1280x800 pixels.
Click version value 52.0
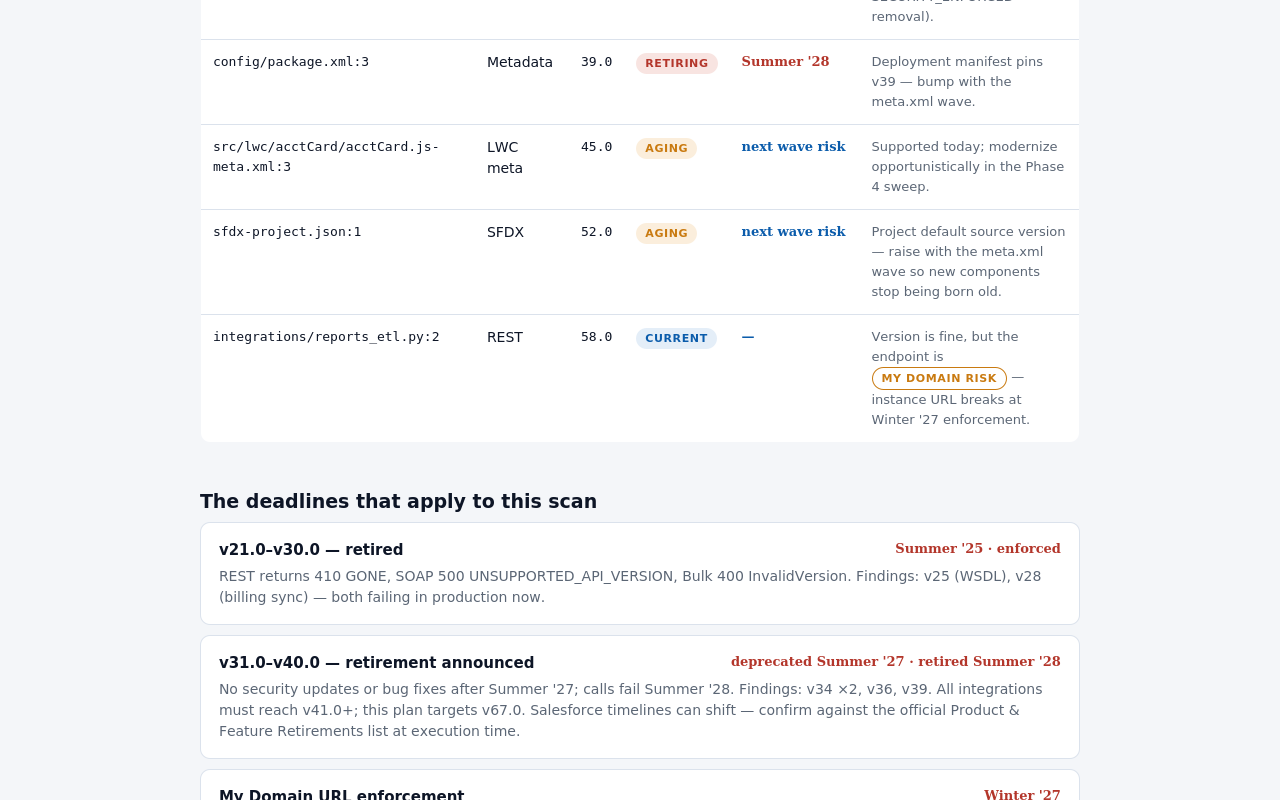coord(597,232)
